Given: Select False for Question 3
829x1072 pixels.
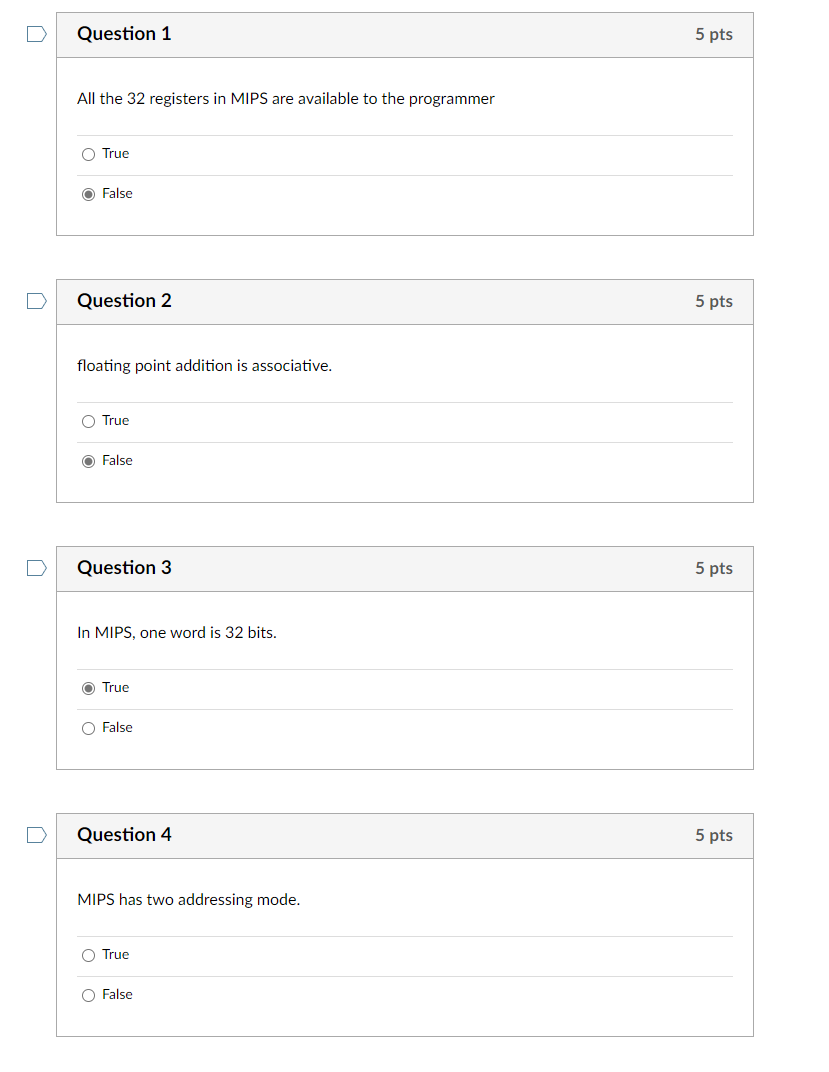Looking at the screenshot, I should click(88, 727).
